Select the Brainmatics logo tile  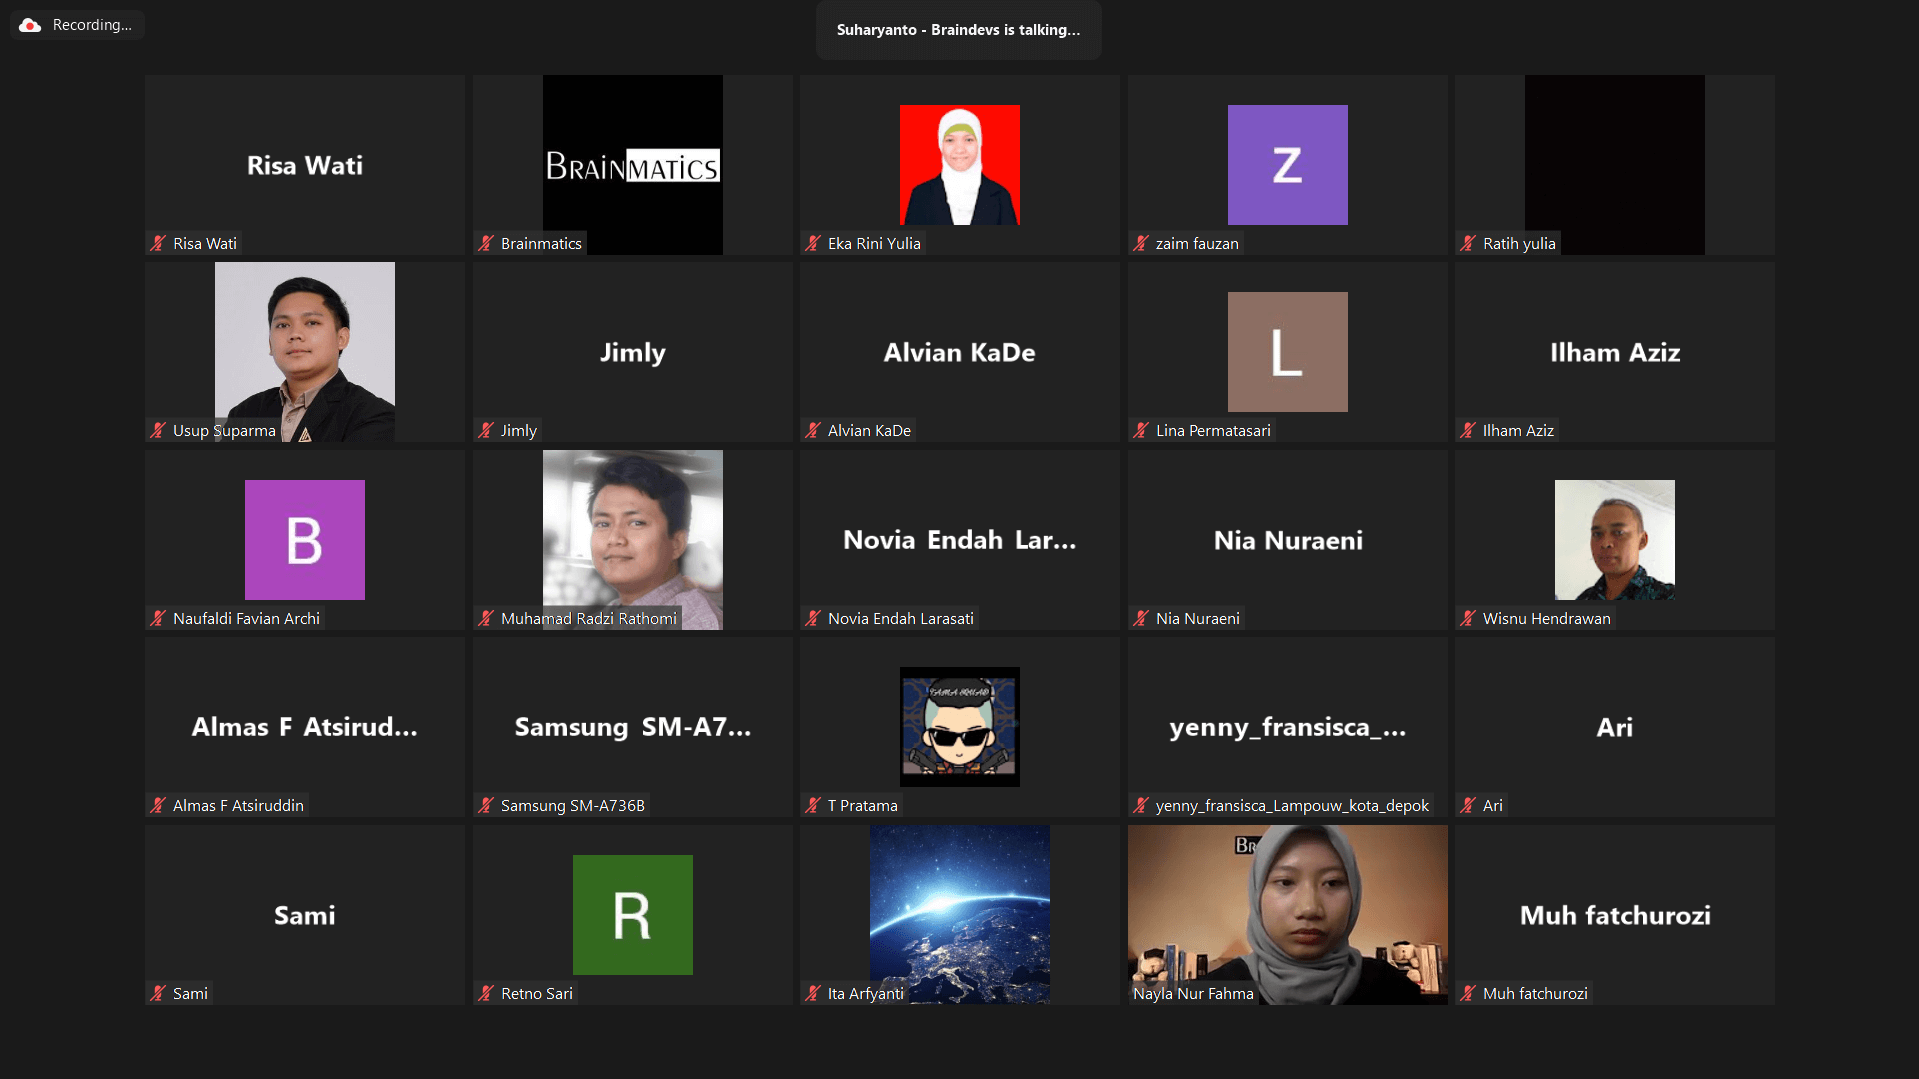click(632, 165)
